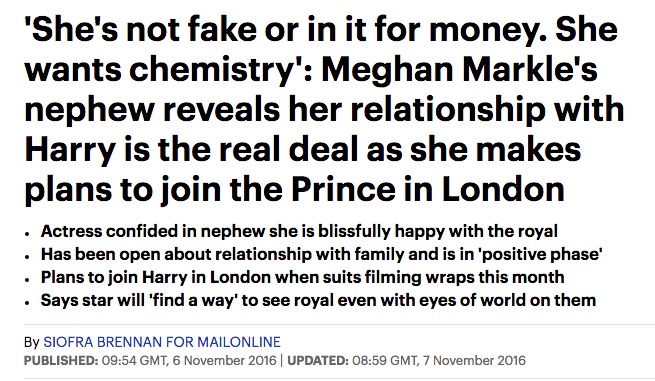Viewport: 655px width, 381px height.
Task: Click the published time 09:54 GMT, 6 November 2016
Action: tap(189, 361)
